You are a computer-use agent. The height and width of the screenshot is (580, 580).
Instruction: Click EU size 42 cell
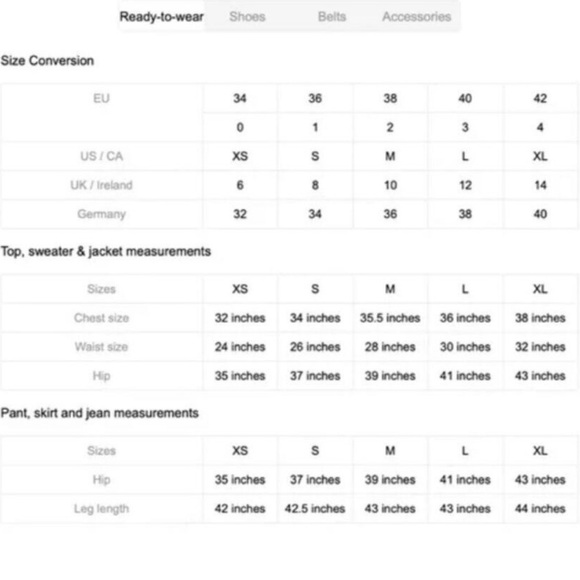pyautogui.click(x=540, y=98)
